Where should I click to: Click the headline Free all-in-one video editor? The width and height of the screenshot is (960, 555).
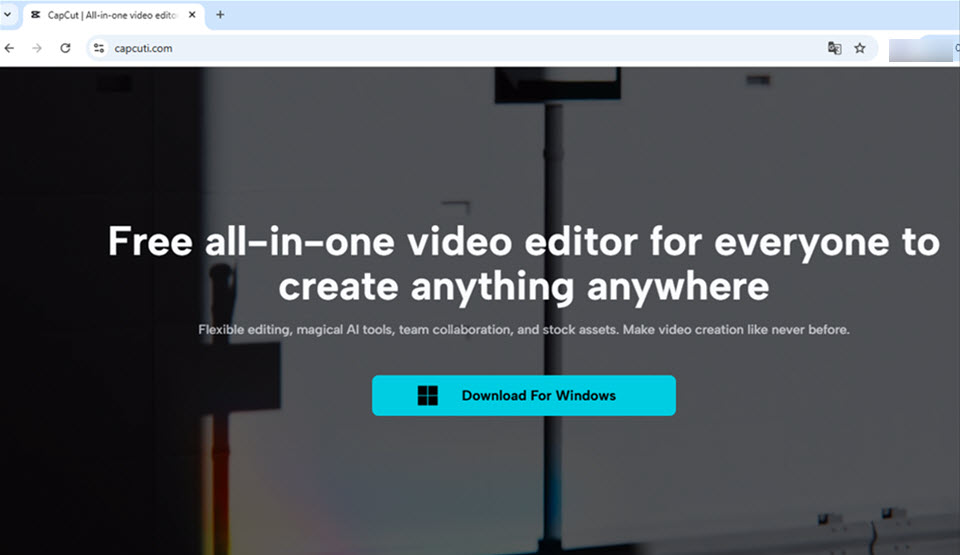coord(523,263)
